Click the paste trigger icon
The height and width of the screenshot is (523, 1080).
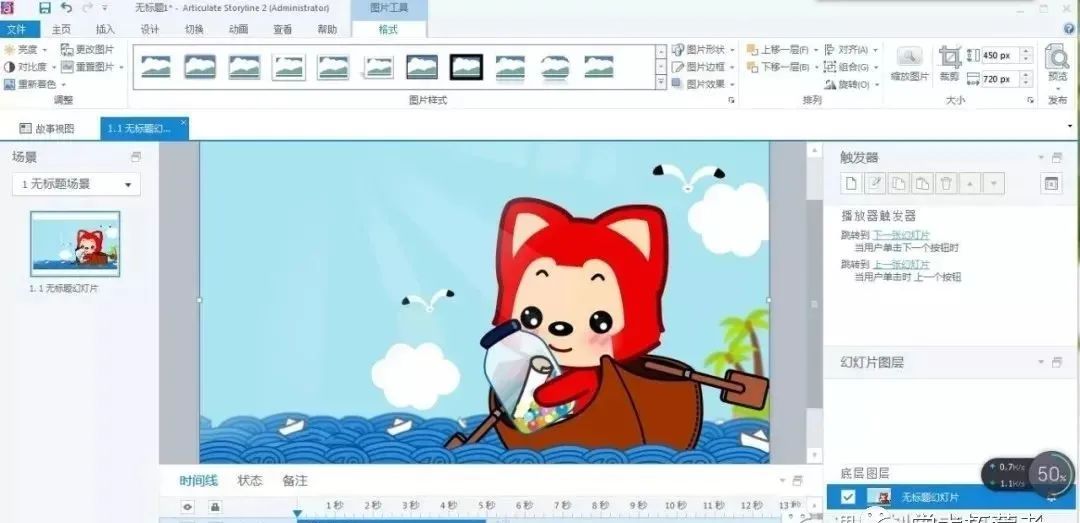922,183
